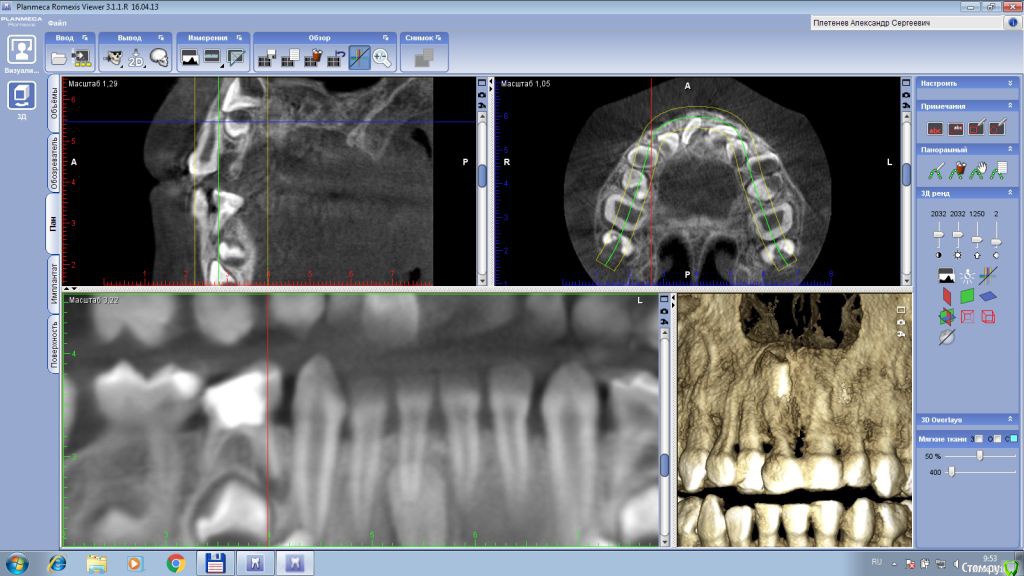Select the hand-move panoramic curve tool
This screenshot has height=576, width=1024.
[976, 170]
